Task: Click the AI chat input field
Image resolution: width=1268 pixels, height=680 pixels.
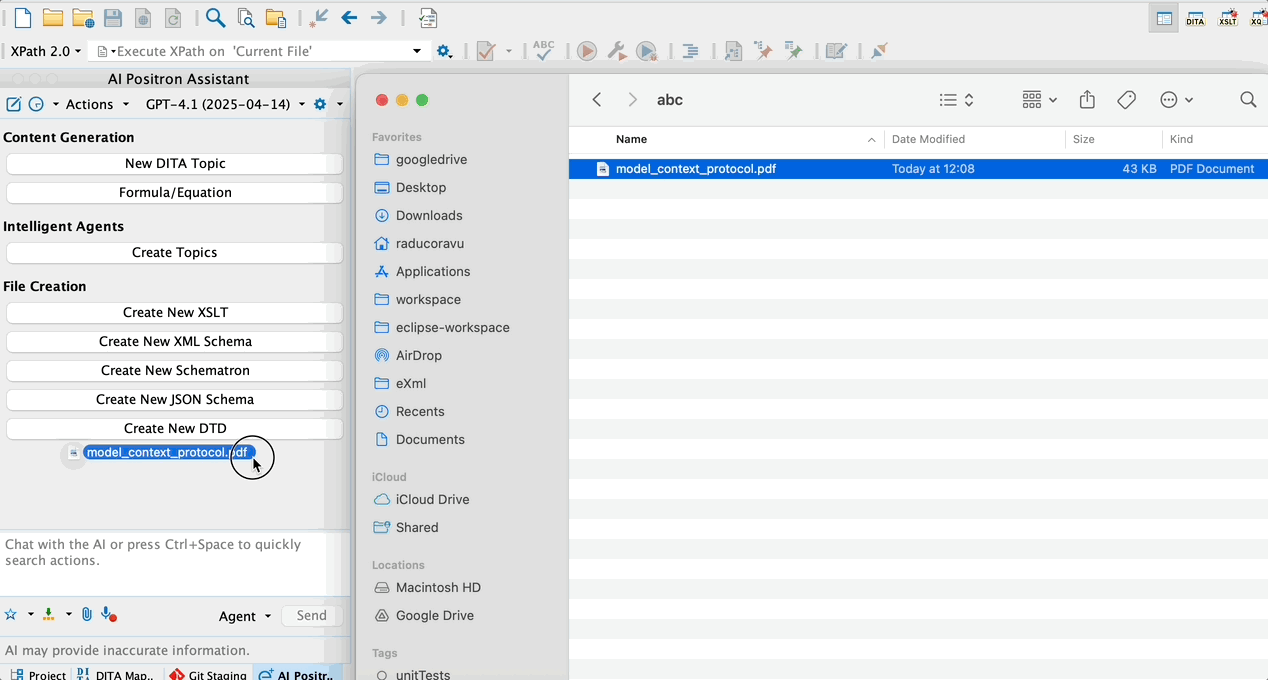Action: (163, 565)
